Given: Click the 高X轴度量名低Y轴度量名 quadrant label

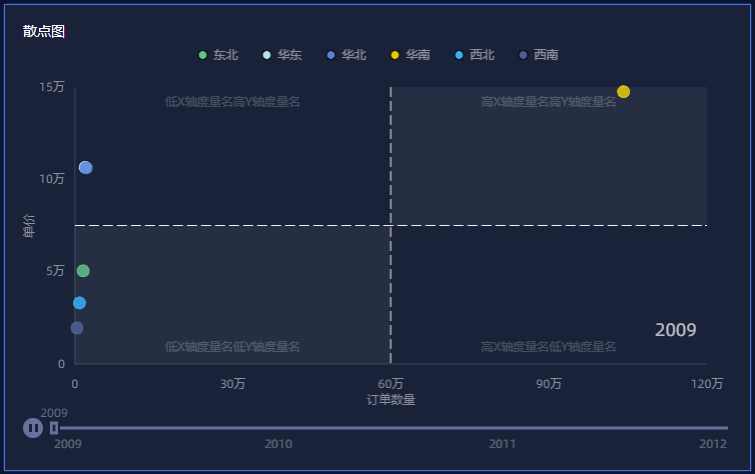Looking at the screenshot, I should (548, 346).
